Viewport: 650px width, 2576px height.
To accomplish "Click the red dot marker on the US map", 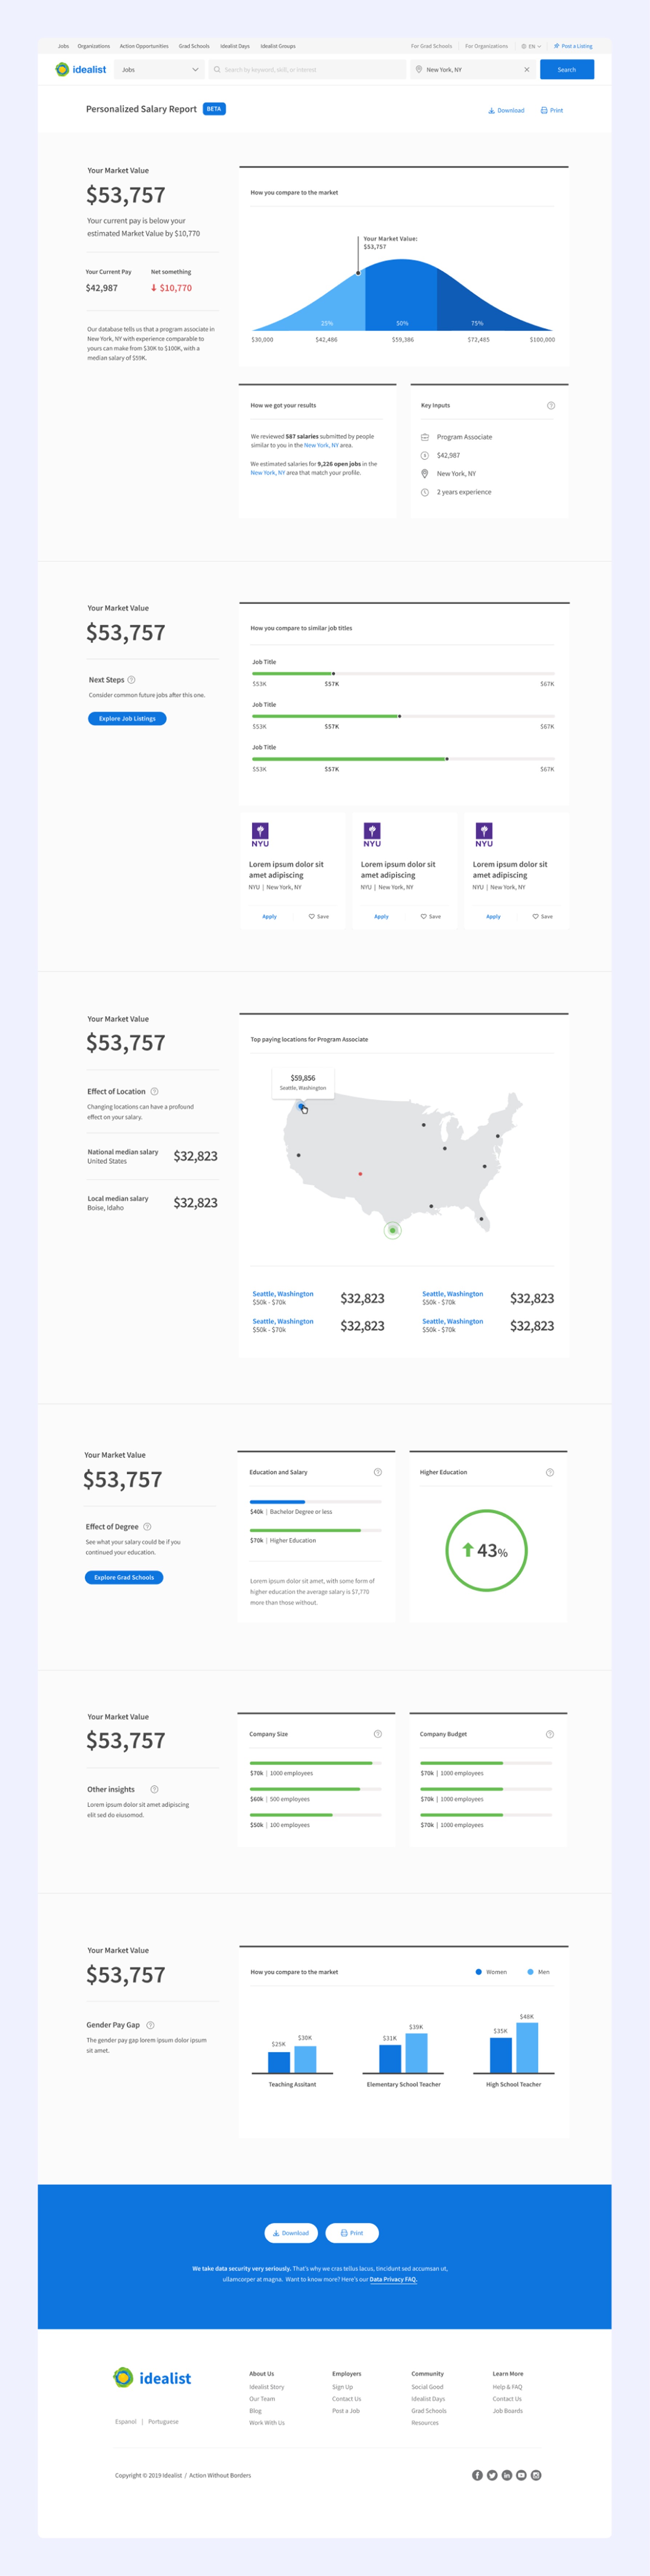I will (x=360, y=1174).
